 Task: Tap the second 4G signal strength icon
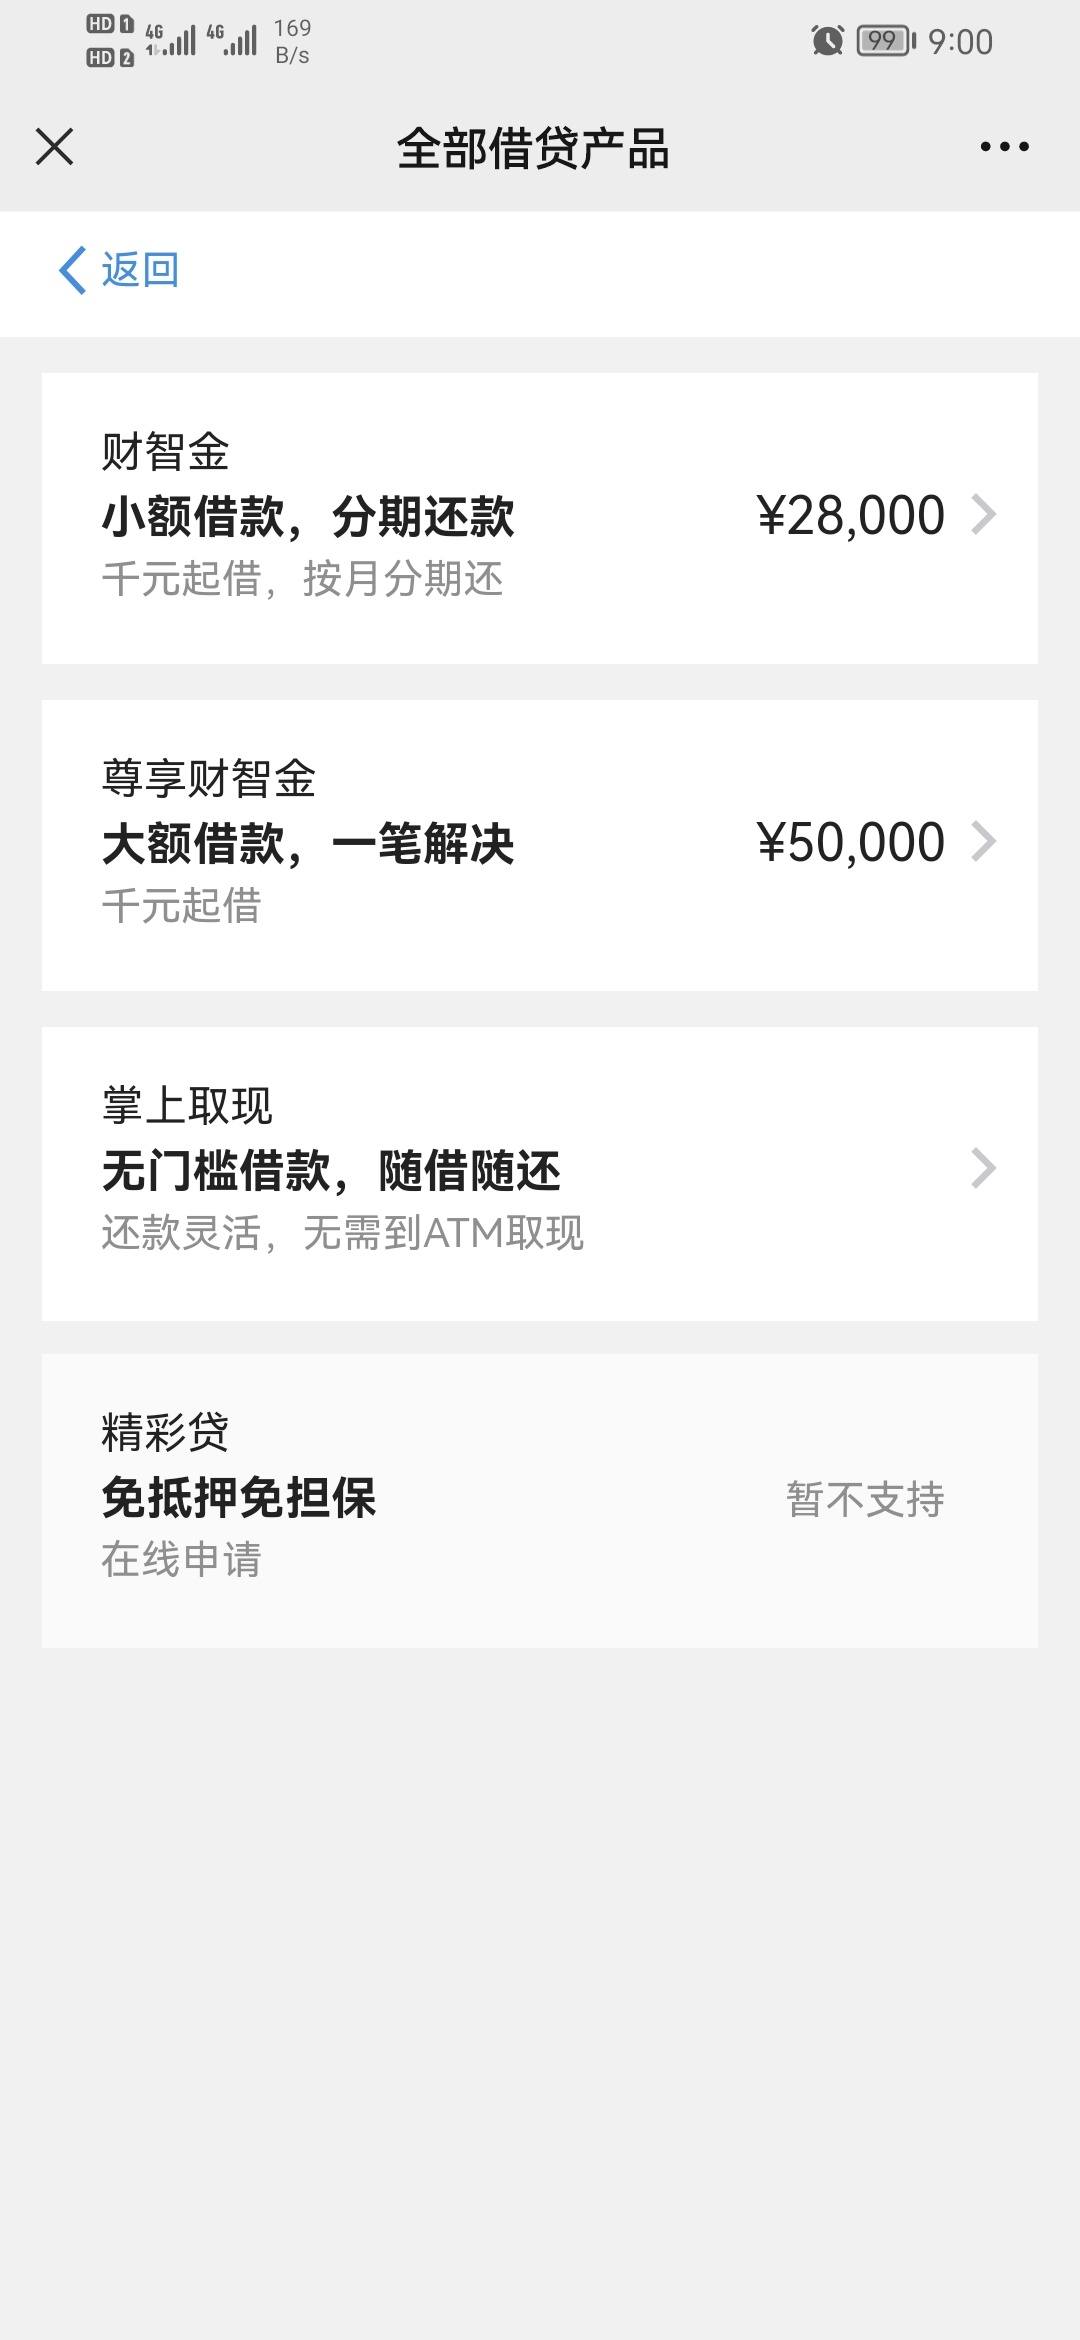coord(232,40)
